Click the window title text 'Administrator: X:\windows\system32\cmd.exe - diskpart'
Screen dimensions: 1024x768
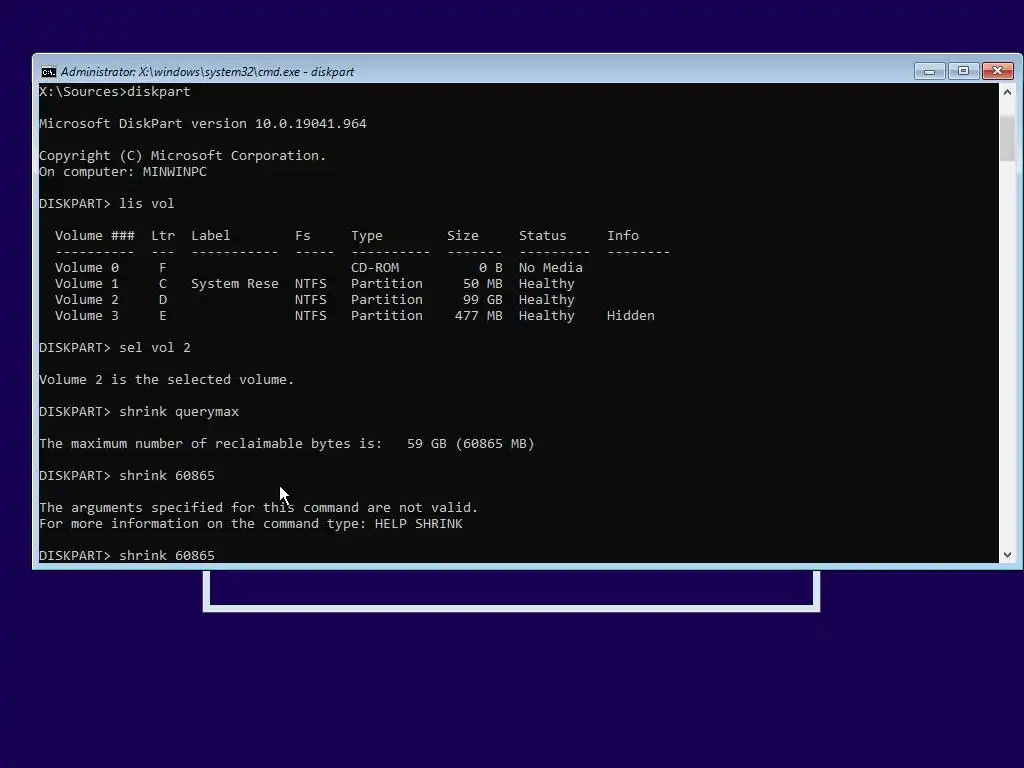(x=207, y=72)
